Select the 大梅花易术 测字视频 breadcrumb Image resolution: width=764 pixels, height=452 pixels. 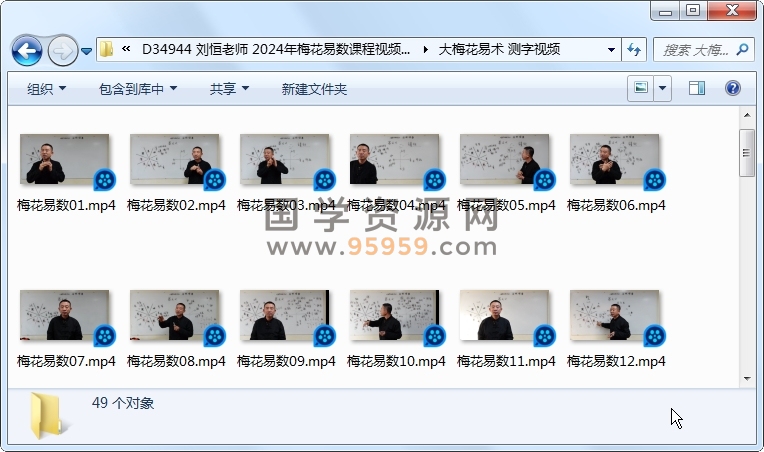tap(499, 49)
